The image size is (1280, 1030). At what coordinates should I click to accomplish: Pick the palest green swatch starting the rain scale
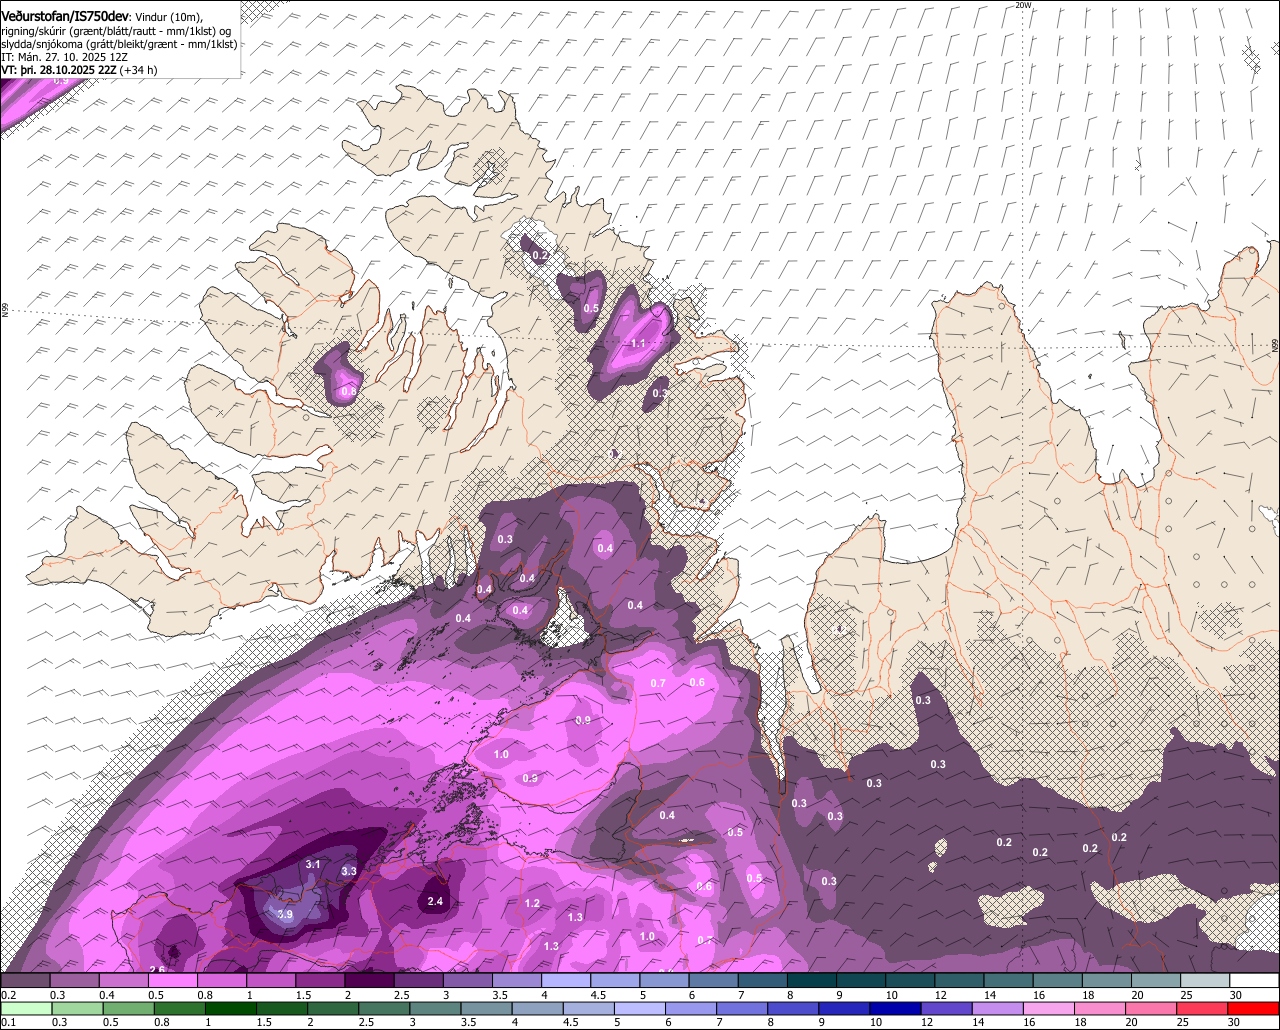25,1008
